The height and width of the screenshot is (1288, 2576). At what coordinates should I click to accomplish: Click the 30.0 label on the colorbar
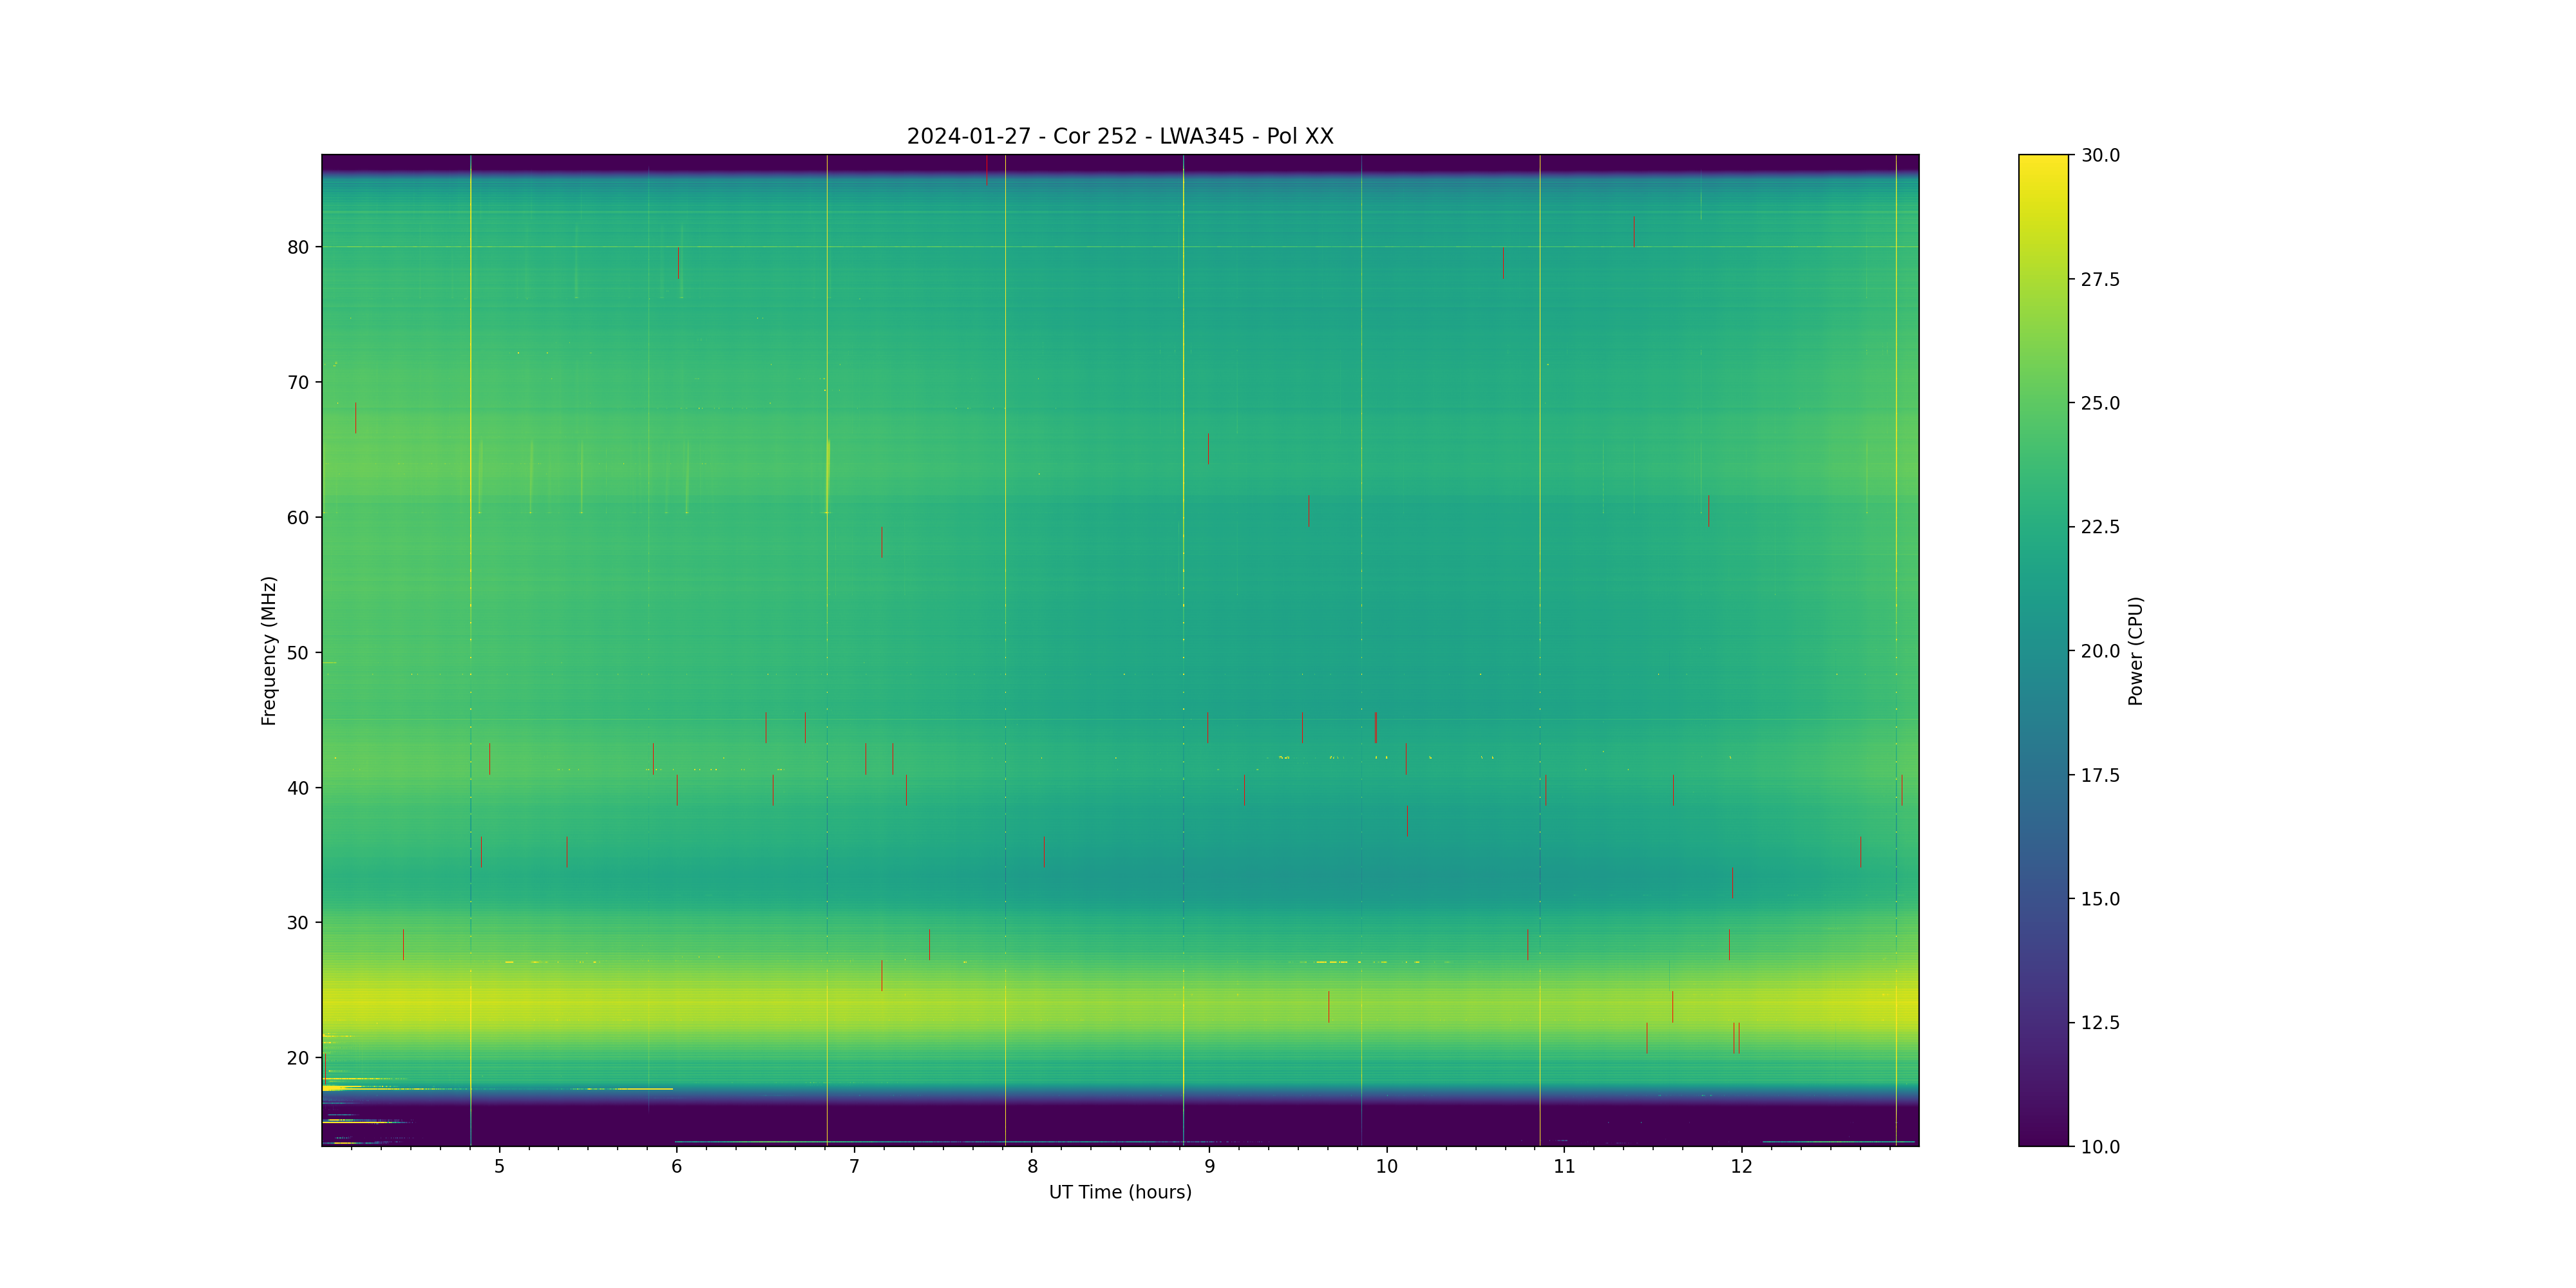2100,155
